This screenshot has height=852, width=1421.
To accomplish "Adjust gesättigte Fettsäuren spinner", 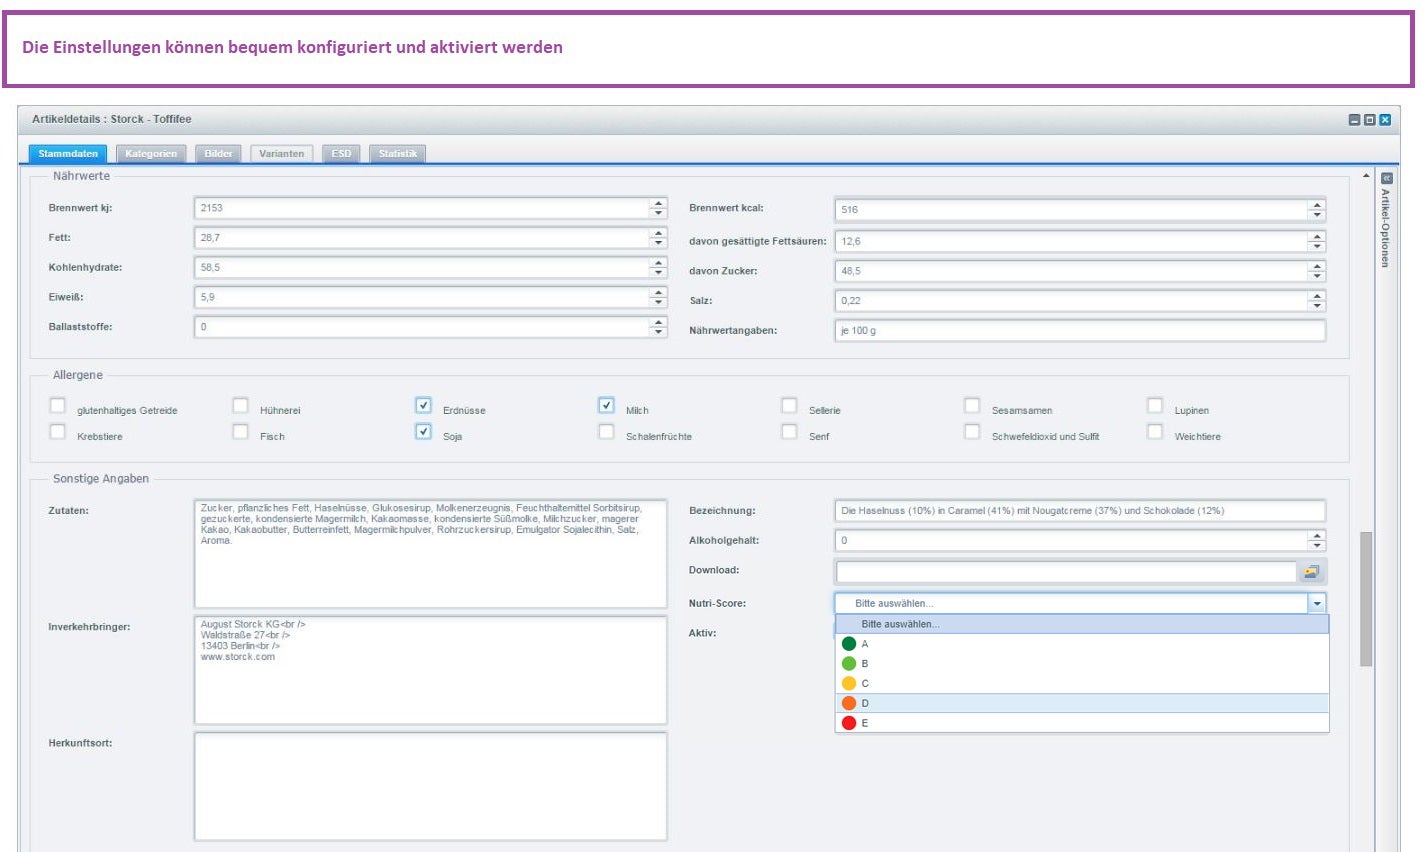I will point(1317,241).
